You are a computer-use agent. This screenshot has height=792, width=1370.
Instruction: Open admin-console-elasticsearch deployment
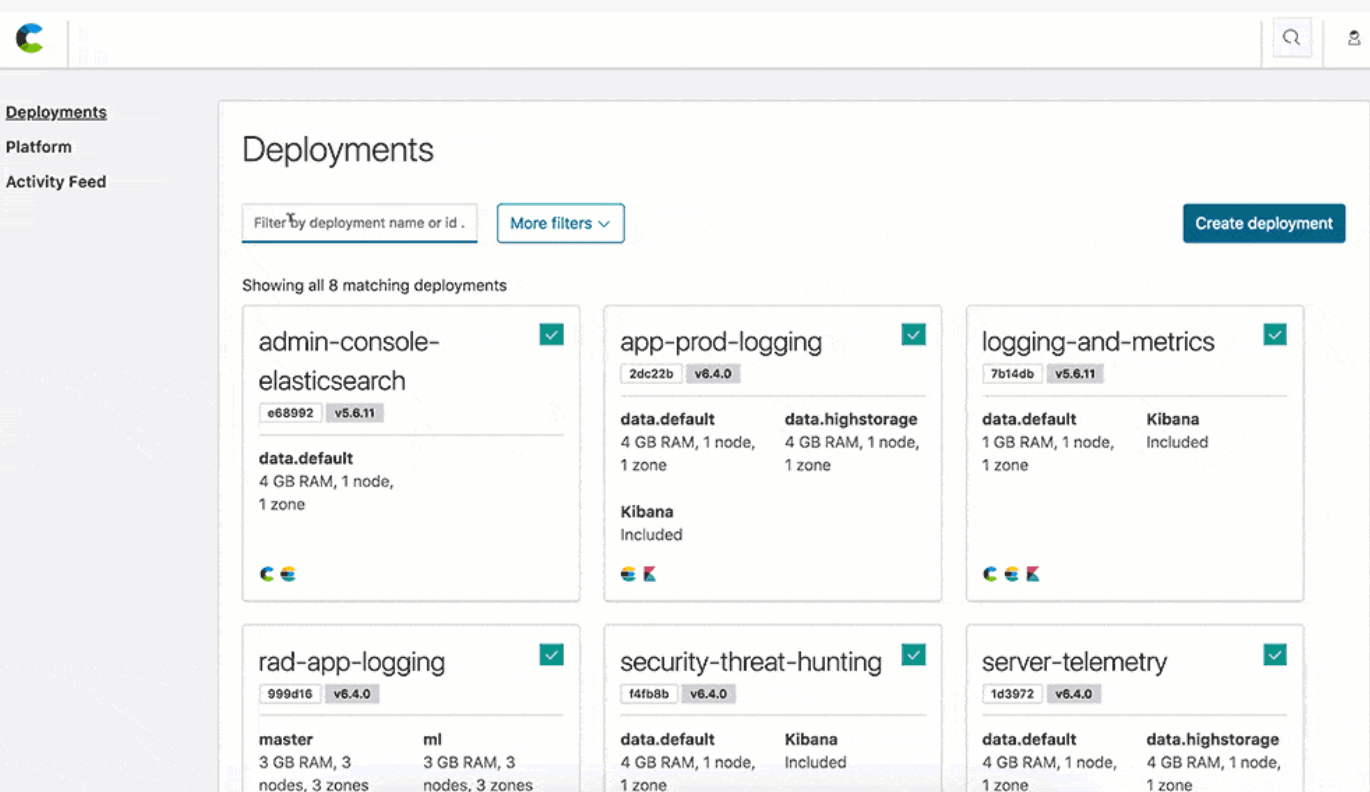pos(349,361)
